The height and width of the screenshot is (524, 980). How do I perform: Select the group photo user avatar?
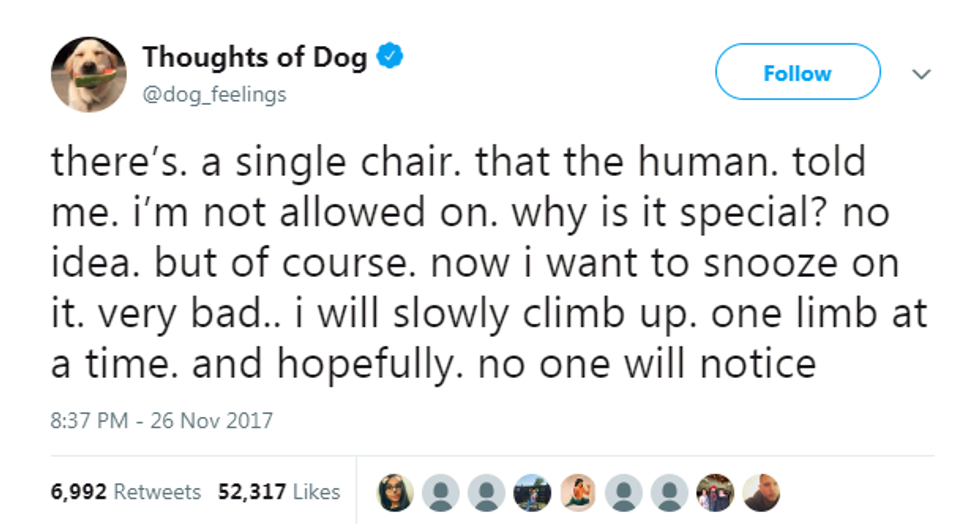pyautogui.click(x=715, y=491)
